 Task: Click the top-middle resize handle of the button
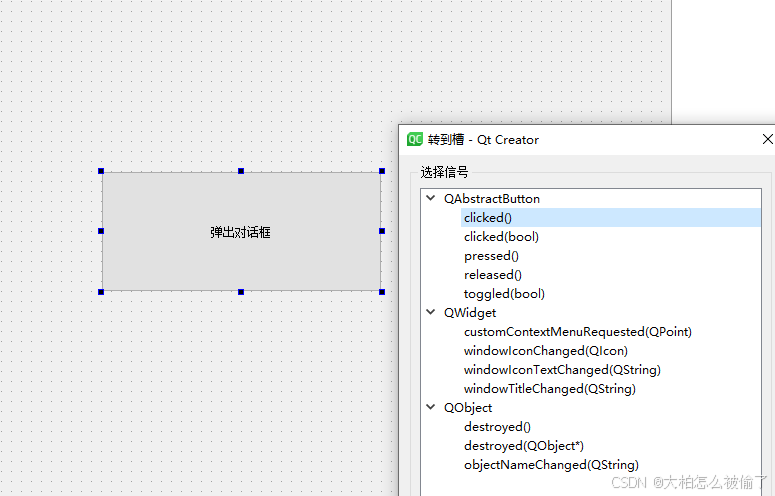241,171
